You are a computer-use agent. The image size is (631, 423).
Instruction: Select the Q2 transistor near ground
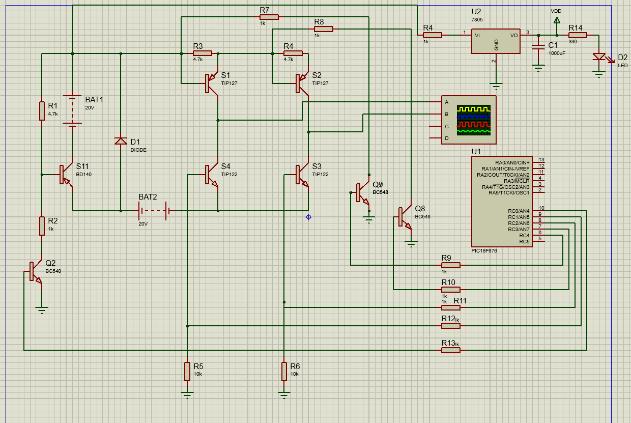[x=35, y=272]
